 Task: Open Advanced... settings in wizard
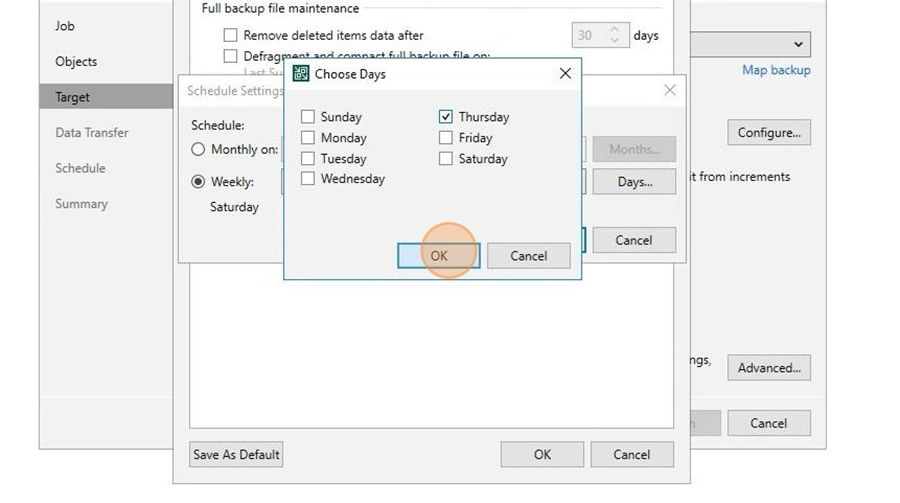(x=769, y=367)
